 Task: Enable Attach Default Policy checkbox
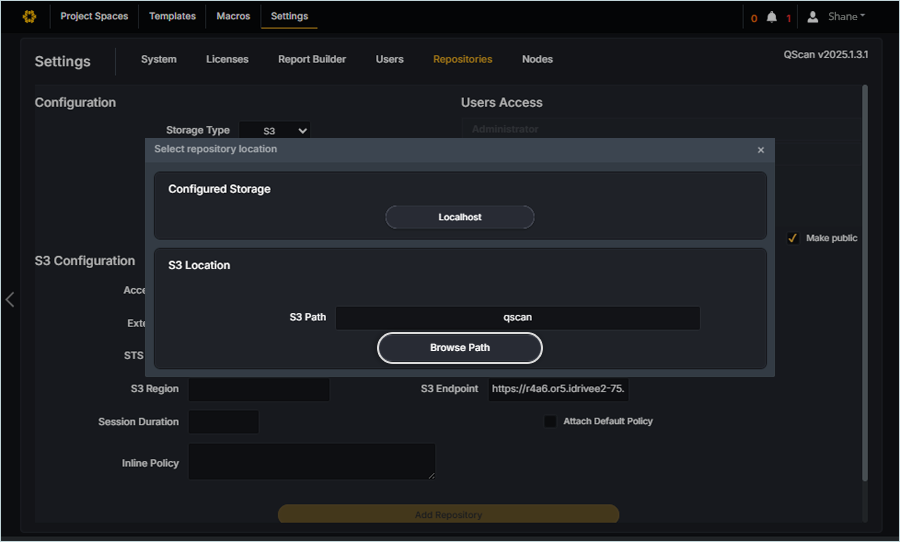[x=550, y=421]
